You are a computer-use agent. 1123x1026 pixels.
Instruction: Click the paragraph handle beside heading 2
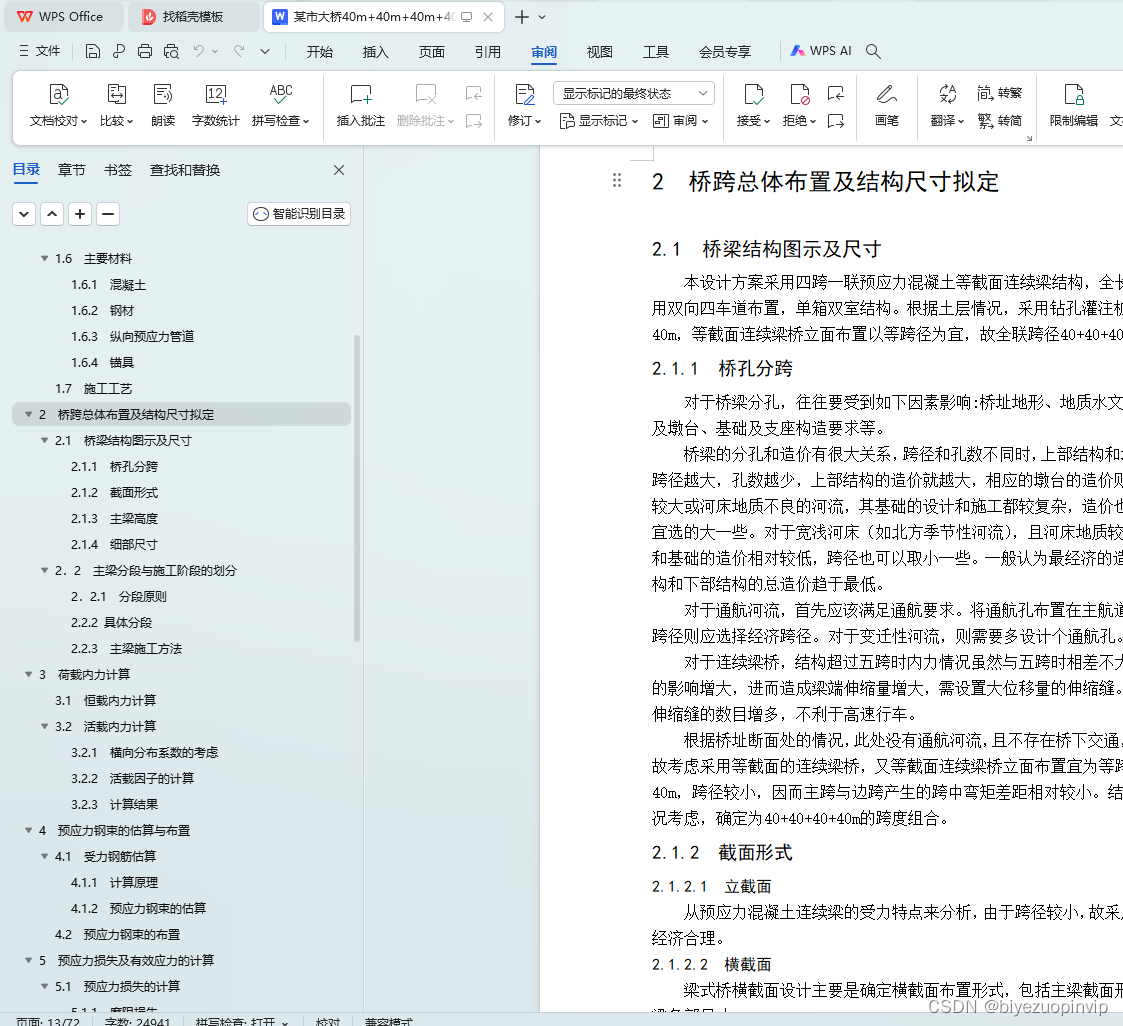(x=617, y=180)
